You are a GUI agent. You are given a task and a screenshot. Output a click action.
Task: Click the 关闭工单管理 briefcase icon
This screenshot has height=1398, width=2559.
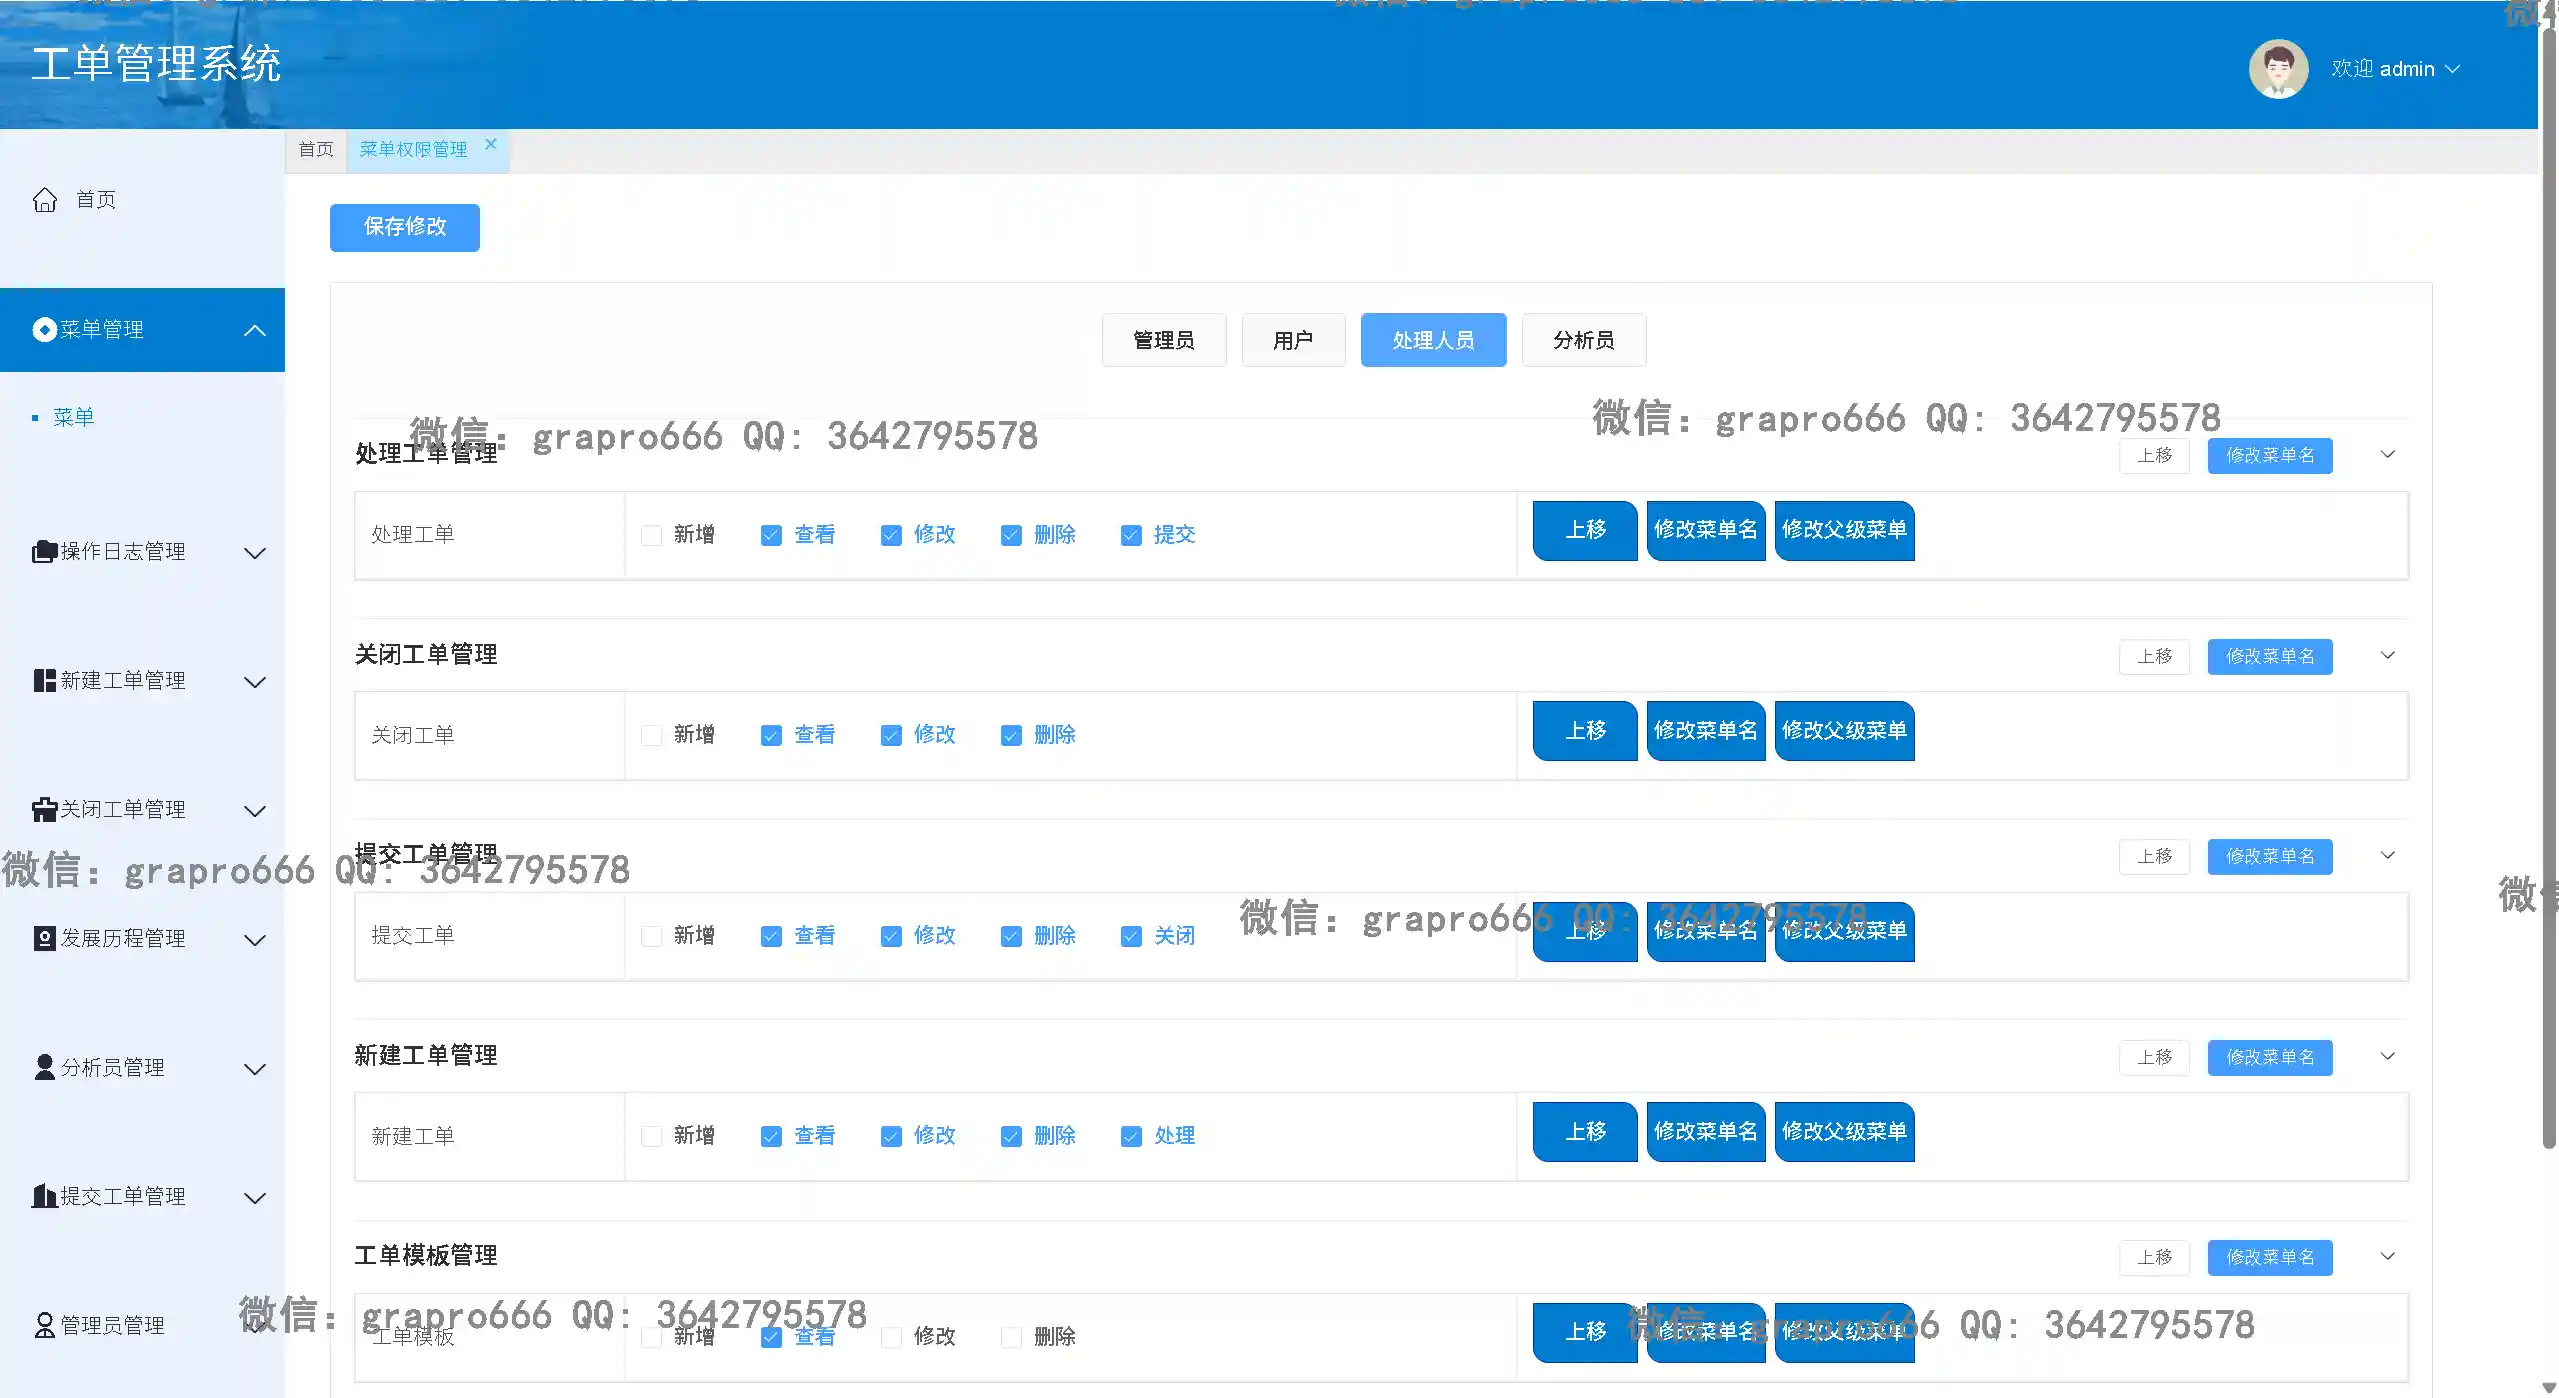tap(44, 810)
